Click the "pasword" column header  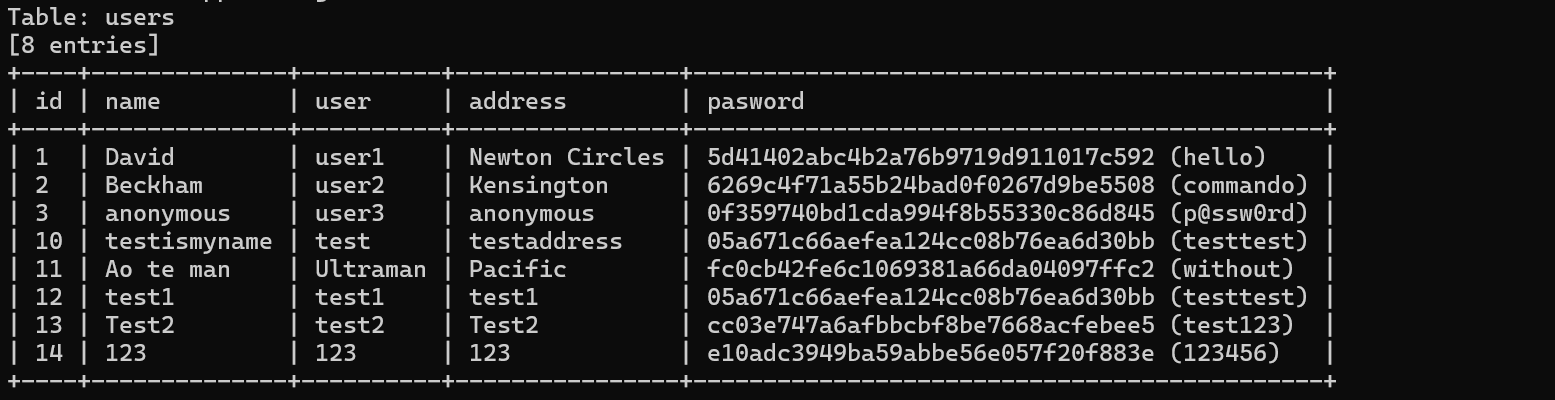(755, 101)
